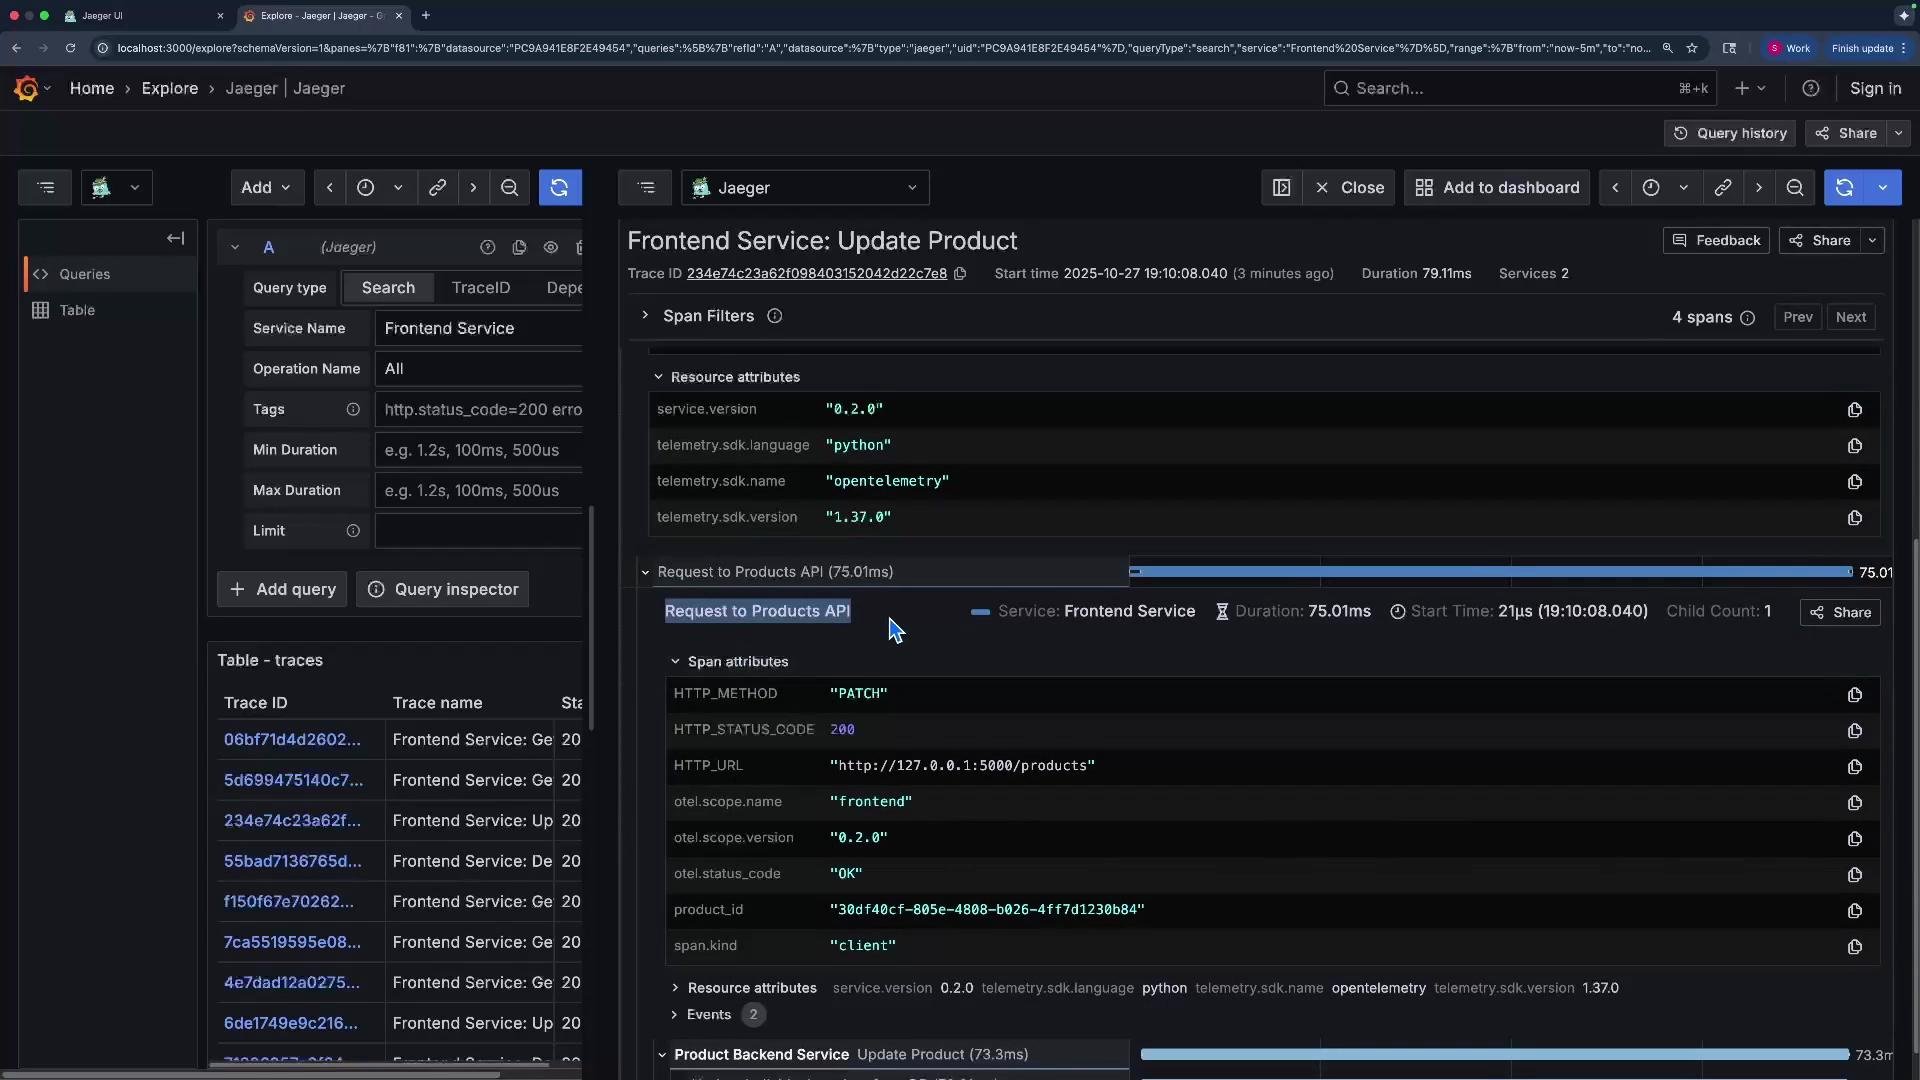The height and width of the screenshot is (1080, 1920).
Task: Open the Queries sidebar item
Action: [110, 274]
